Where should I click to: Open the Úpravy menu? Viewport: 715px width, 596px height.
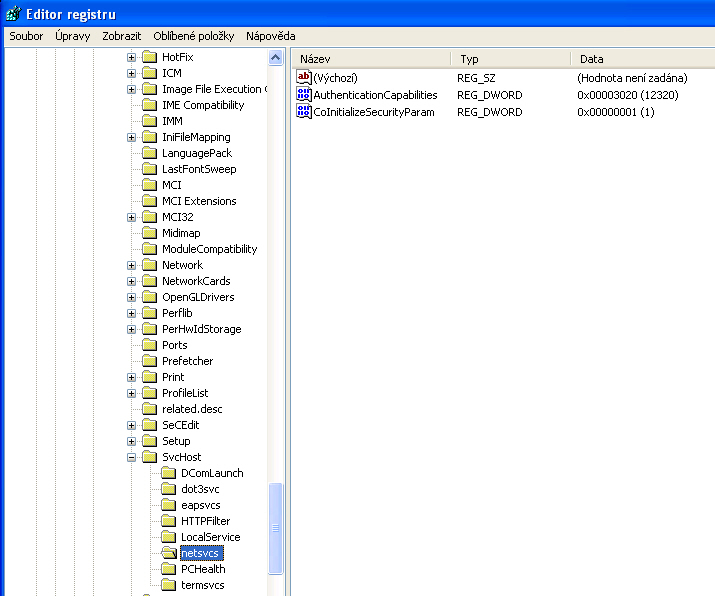point(73,36)
